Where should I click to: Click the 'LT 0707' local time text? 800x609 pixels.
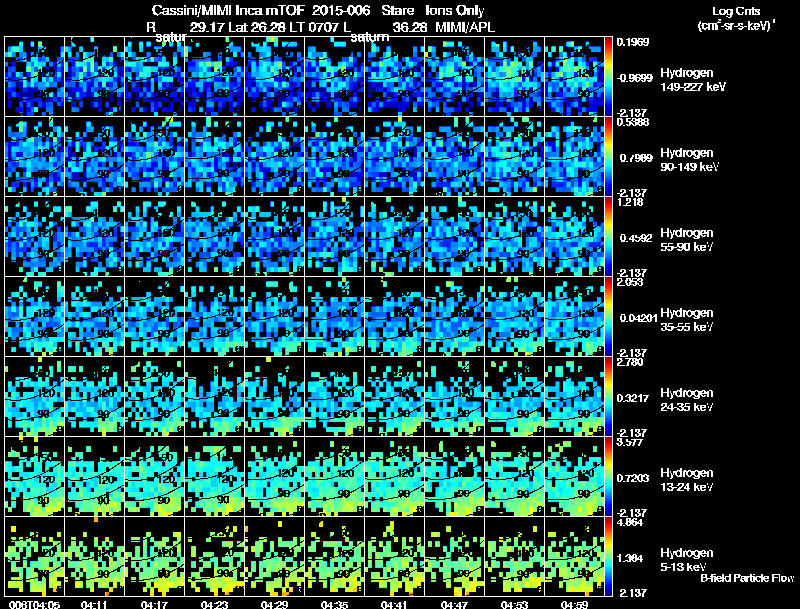(314, 27)
